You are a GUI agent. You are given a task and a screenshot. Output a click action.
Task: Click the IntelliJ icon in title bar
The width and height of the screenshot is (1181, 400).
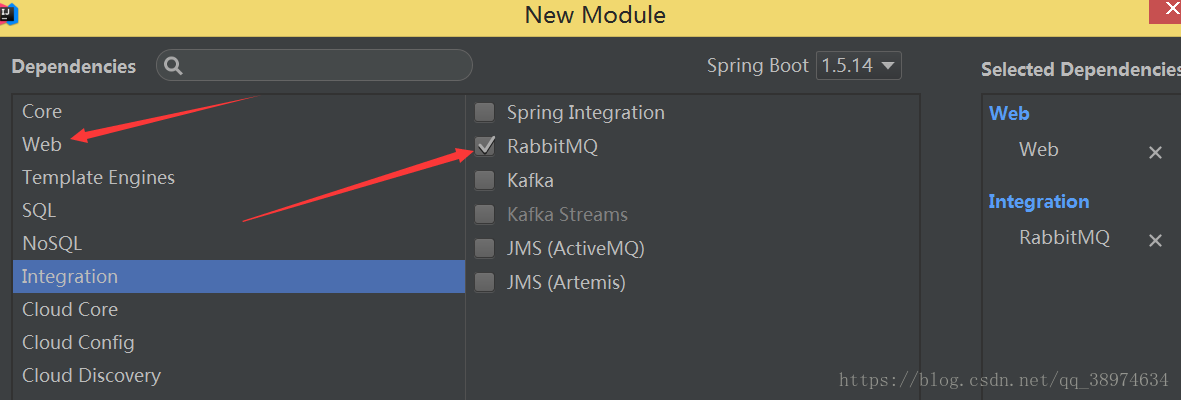pos(13,14)
